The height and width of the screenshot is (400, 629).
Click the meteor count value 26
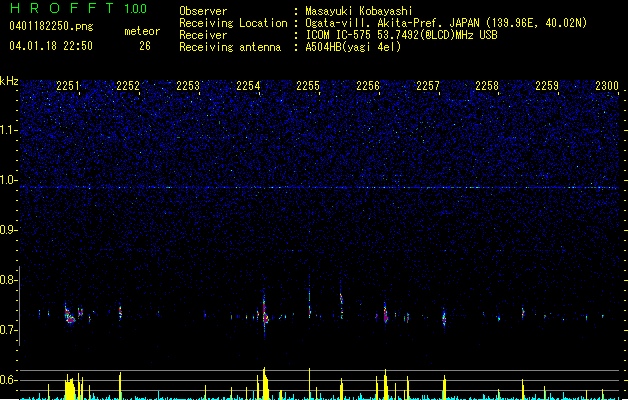click(145, 46)
